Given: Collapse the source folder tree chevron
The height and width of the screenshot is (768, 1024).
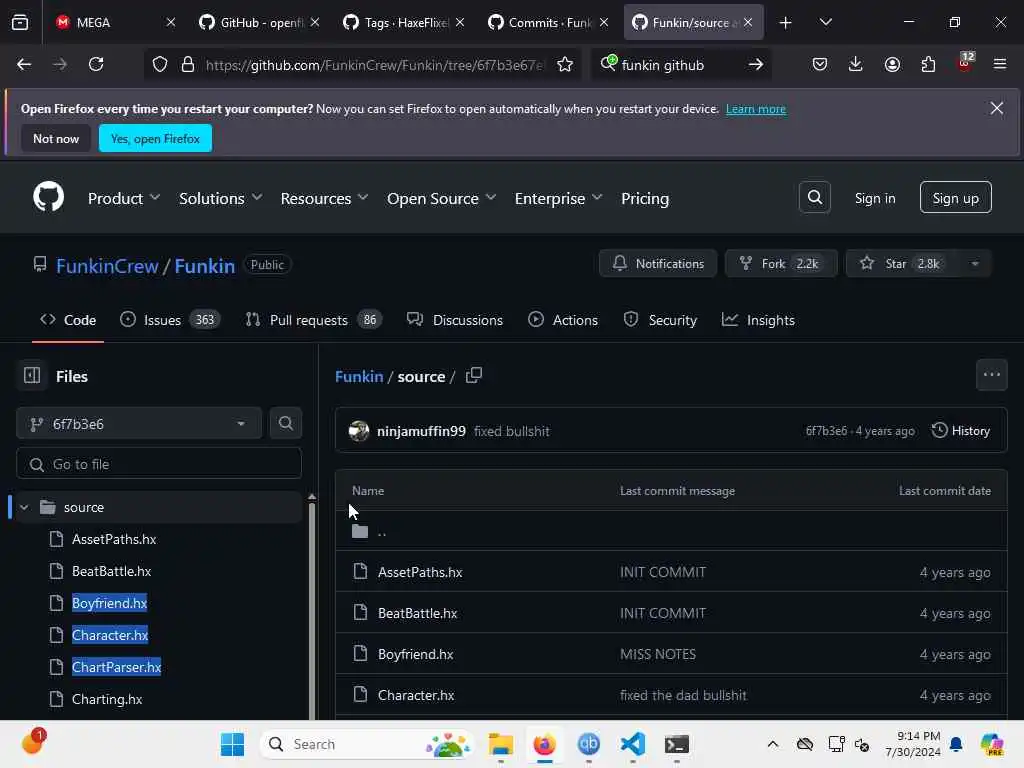Looking at the screenshot, I should [x=24, y=507].
